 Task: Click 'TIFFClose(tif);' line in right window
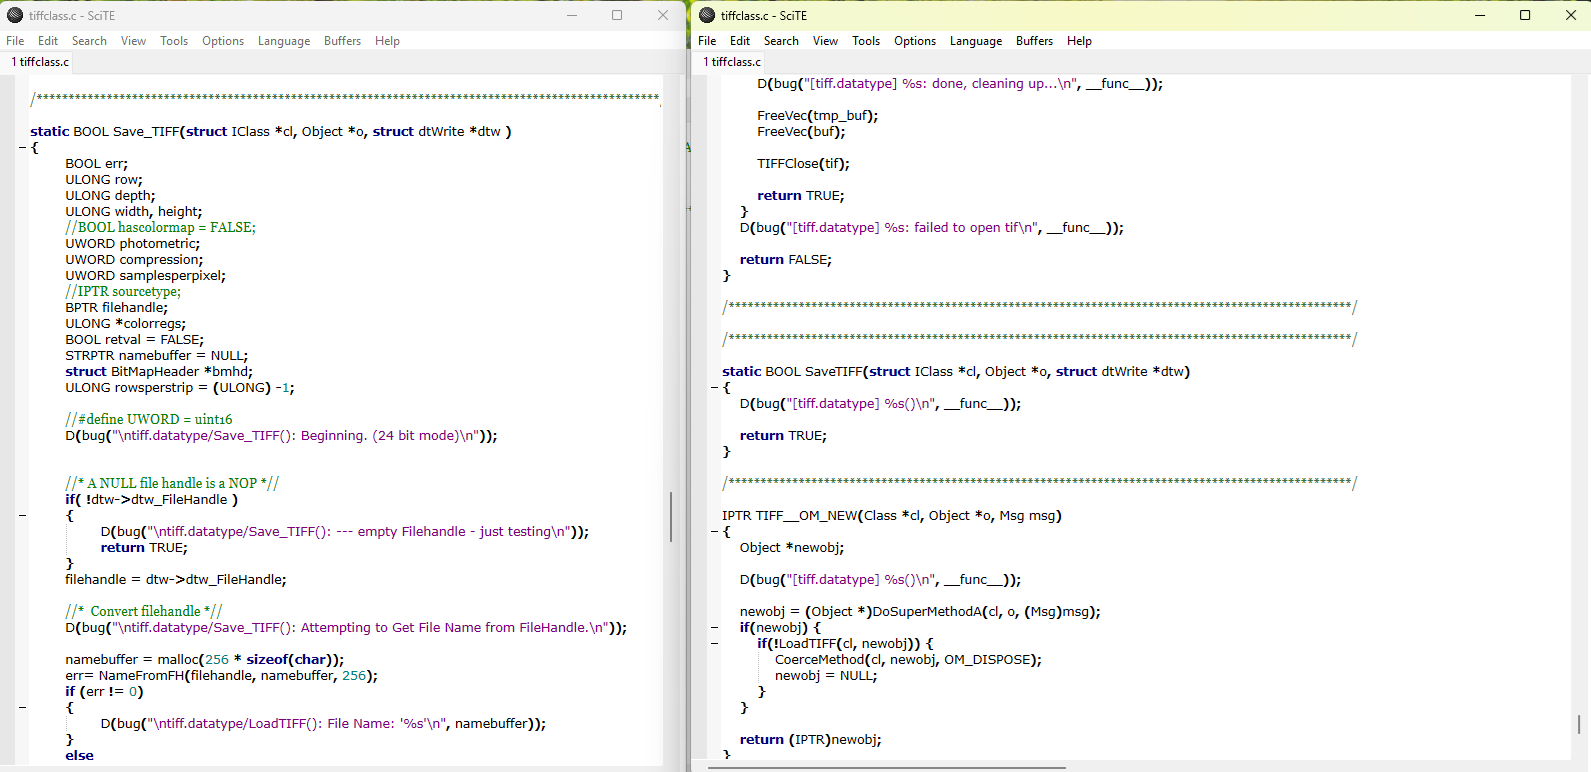[804, 163]
